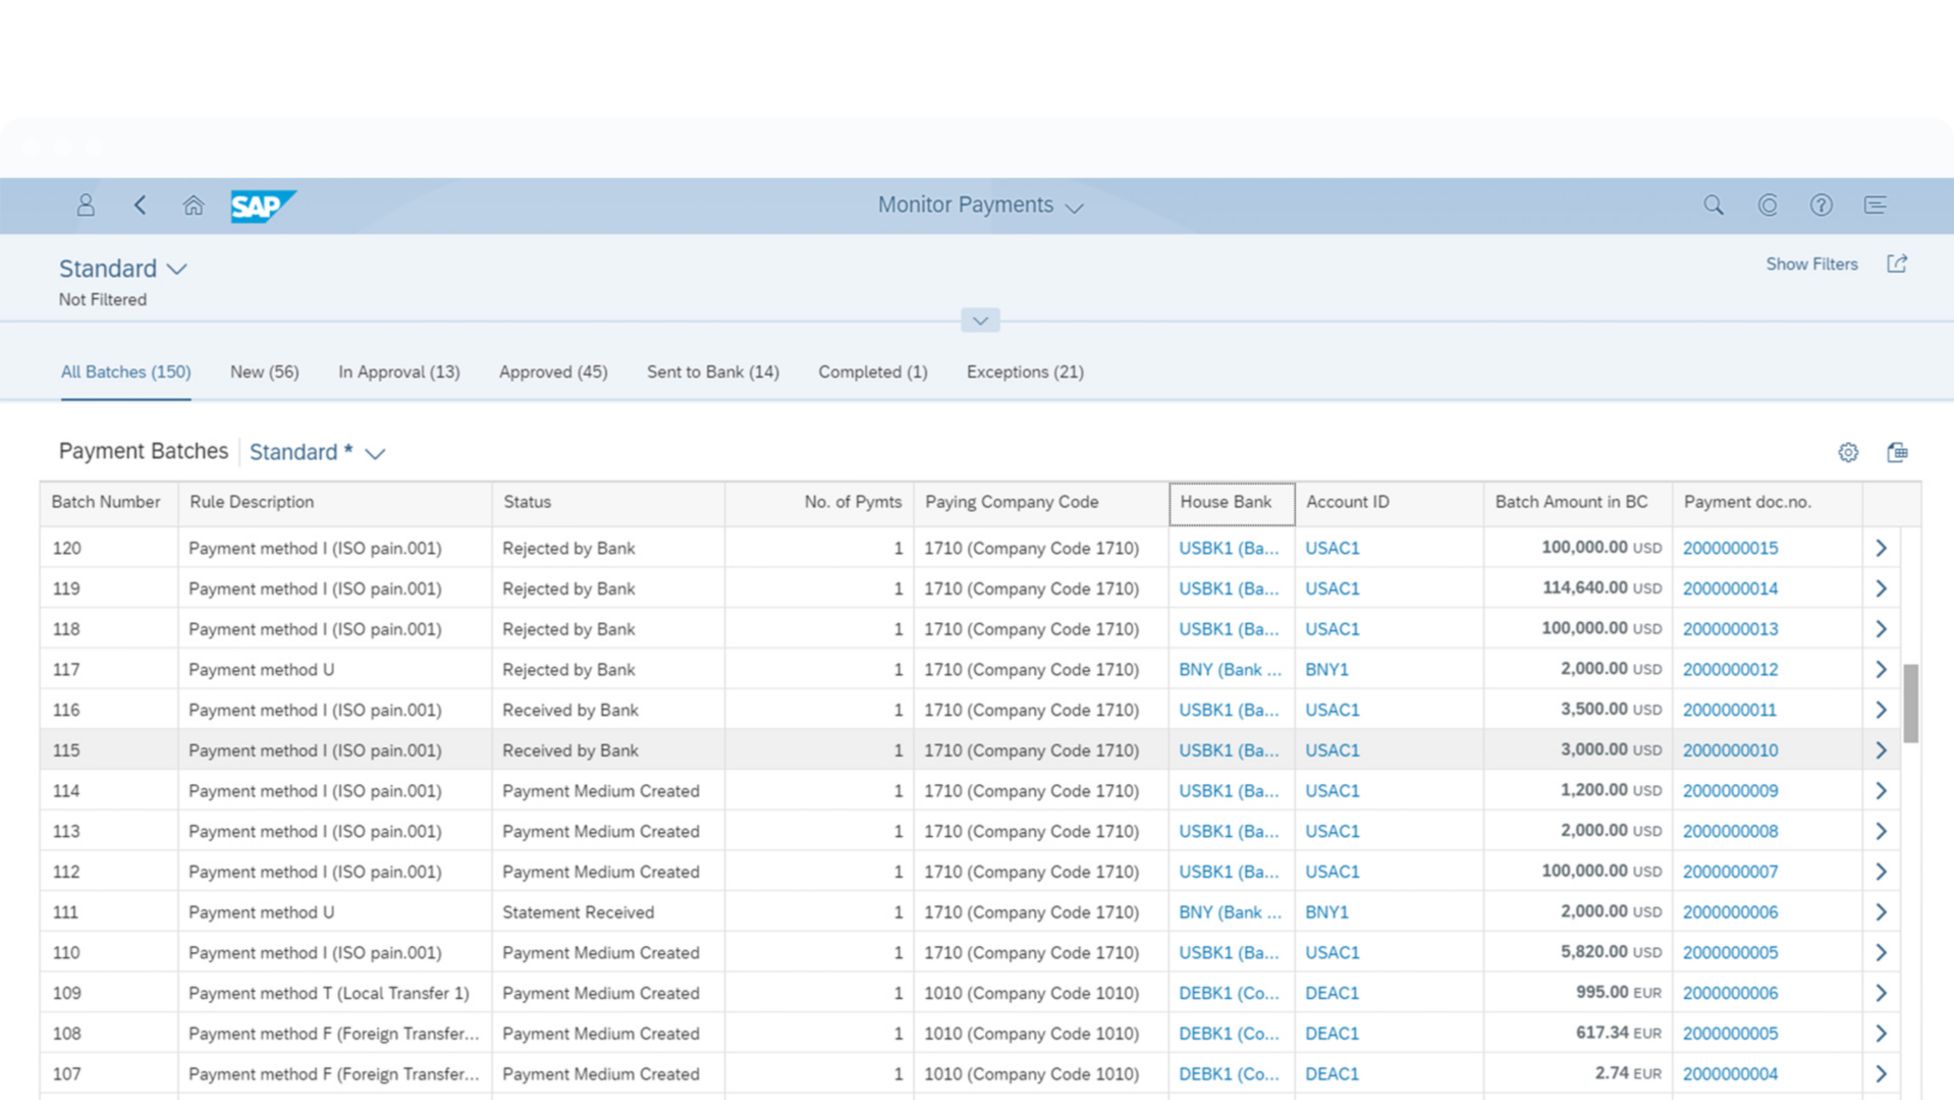Click the table vertical scrollbar thumb
Image resolution: width=1954 pixels, height=1100 pixels.
tap(1910, 702)
